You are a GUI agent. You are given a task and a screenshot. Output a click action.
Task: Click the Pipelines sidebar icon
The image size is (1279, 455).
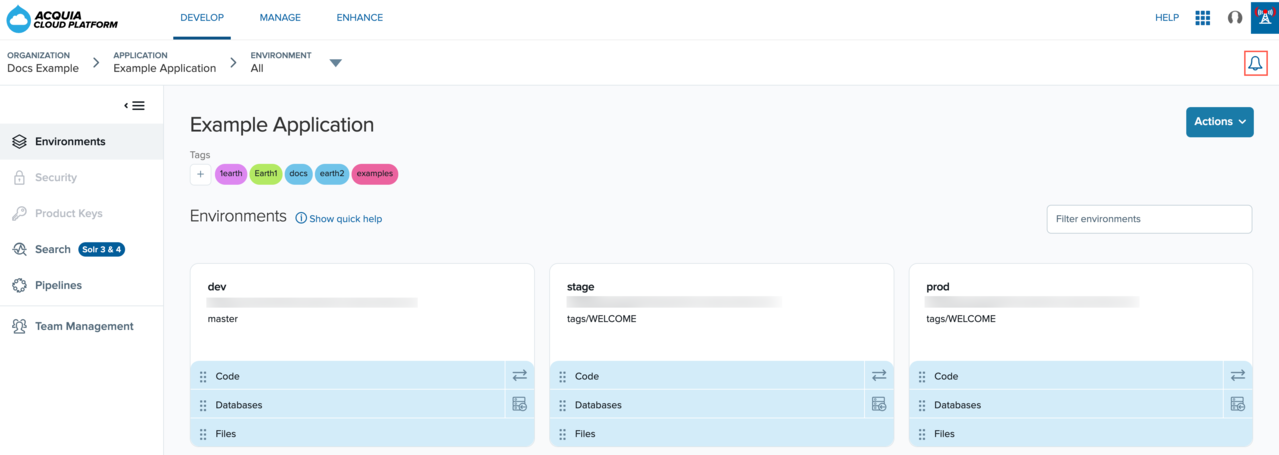click(x=19, y=286)
